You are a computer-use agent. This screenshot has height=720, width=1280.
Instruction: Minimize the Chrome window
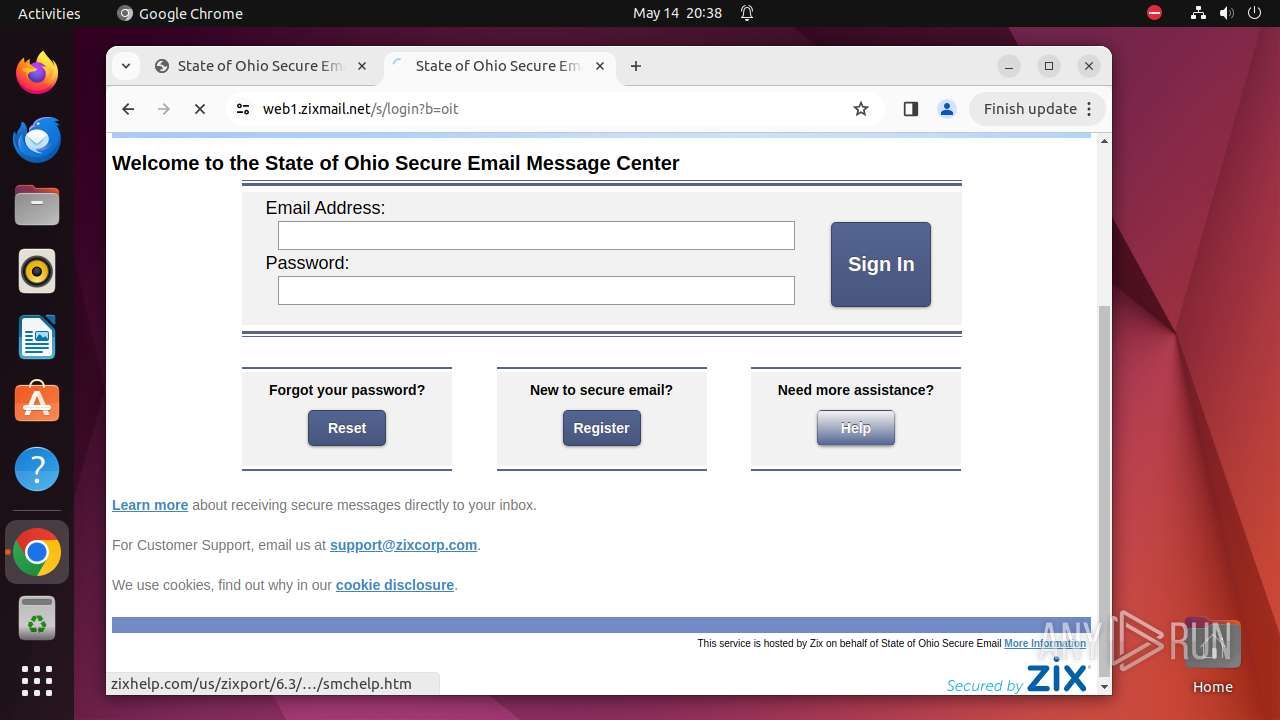[1009, 66]
